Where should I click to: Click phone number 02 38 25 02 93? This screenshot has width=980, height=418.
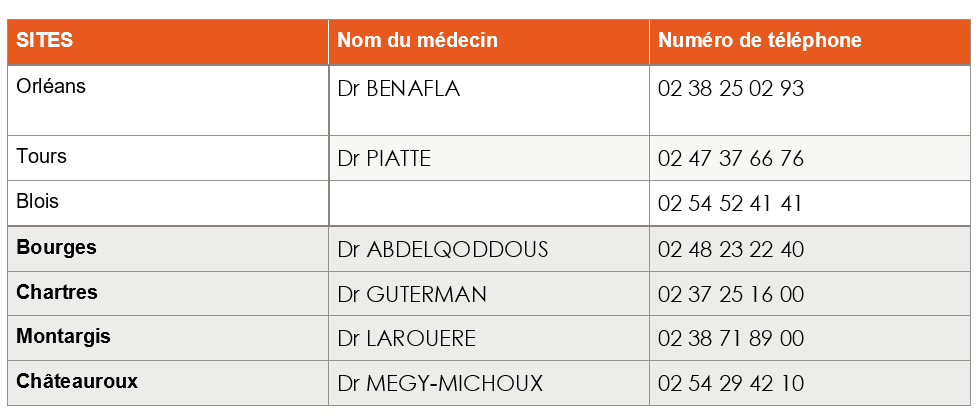click(x=731, y=89)
